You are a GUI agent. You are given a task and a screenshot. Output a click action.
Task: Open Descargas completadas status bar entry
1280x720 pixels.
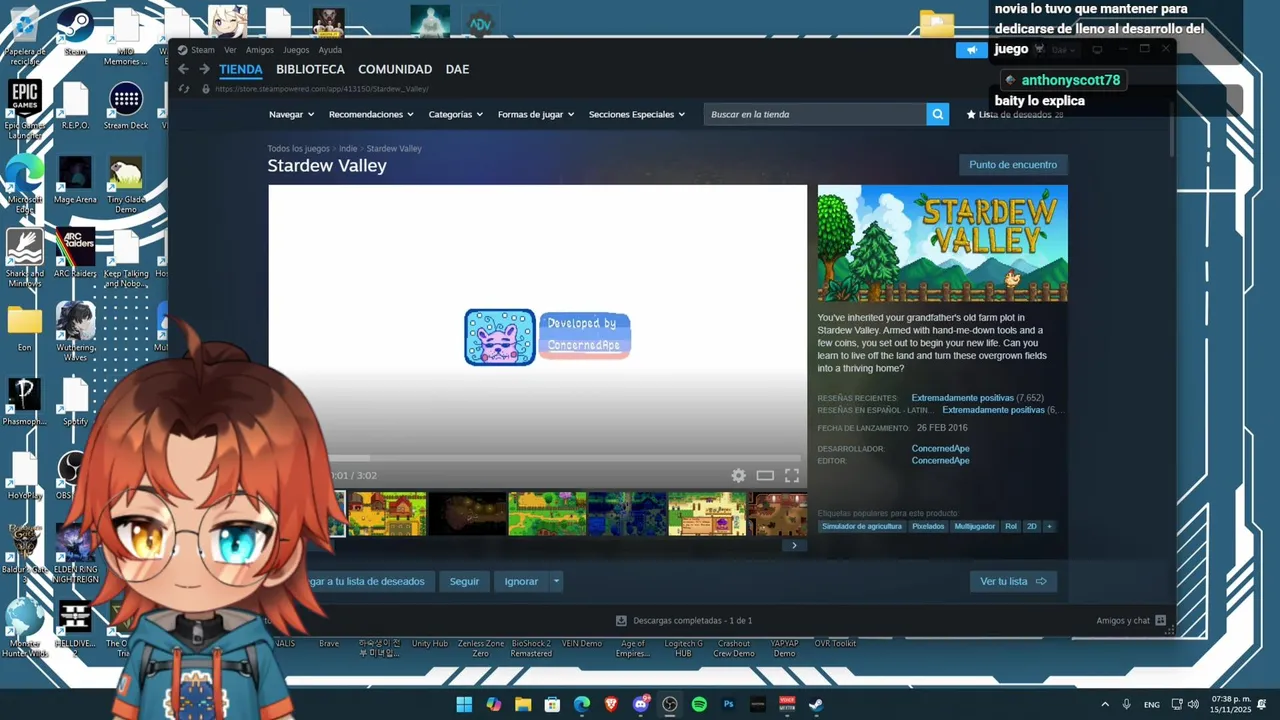(x=684, y=621)
